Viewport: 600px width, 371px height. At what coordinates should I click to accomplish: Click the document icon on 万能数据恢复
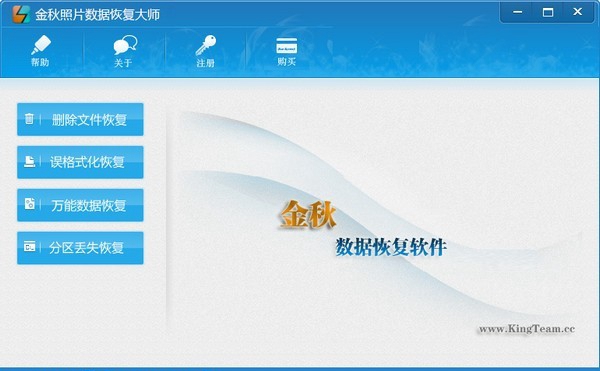pyautogui.click(x=29, y=204)
